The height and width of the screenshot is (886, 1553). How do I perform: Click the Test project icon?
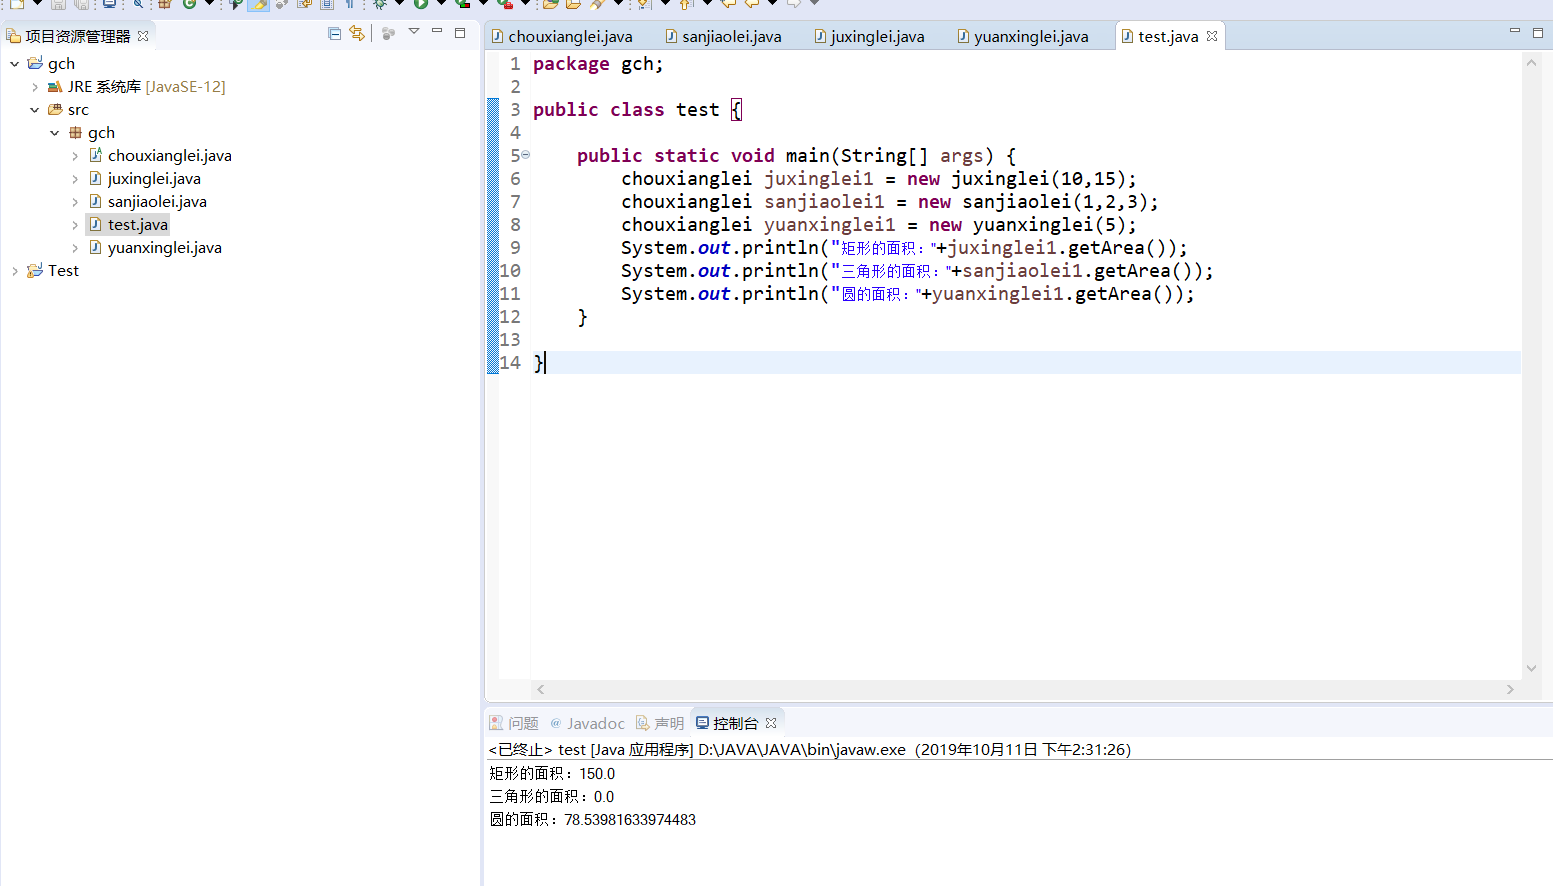[x=35, y=271]
